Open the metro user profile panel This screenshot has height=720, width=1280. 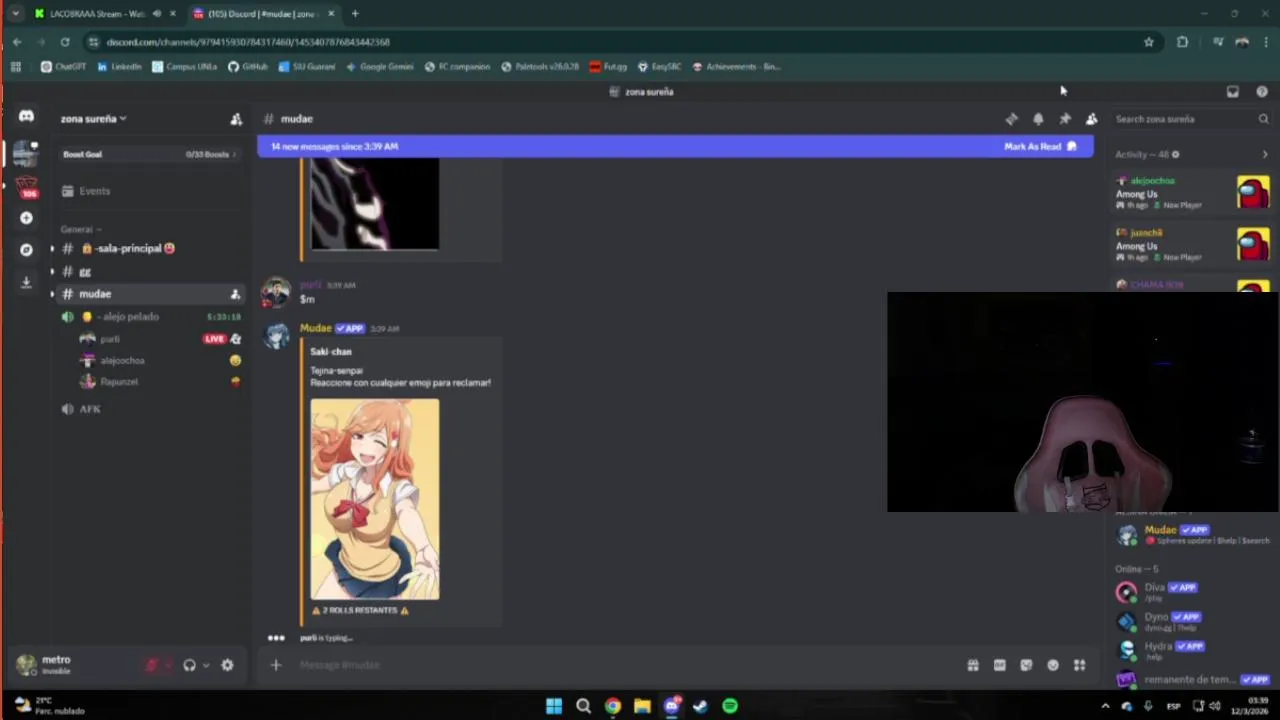click(70, 665)
